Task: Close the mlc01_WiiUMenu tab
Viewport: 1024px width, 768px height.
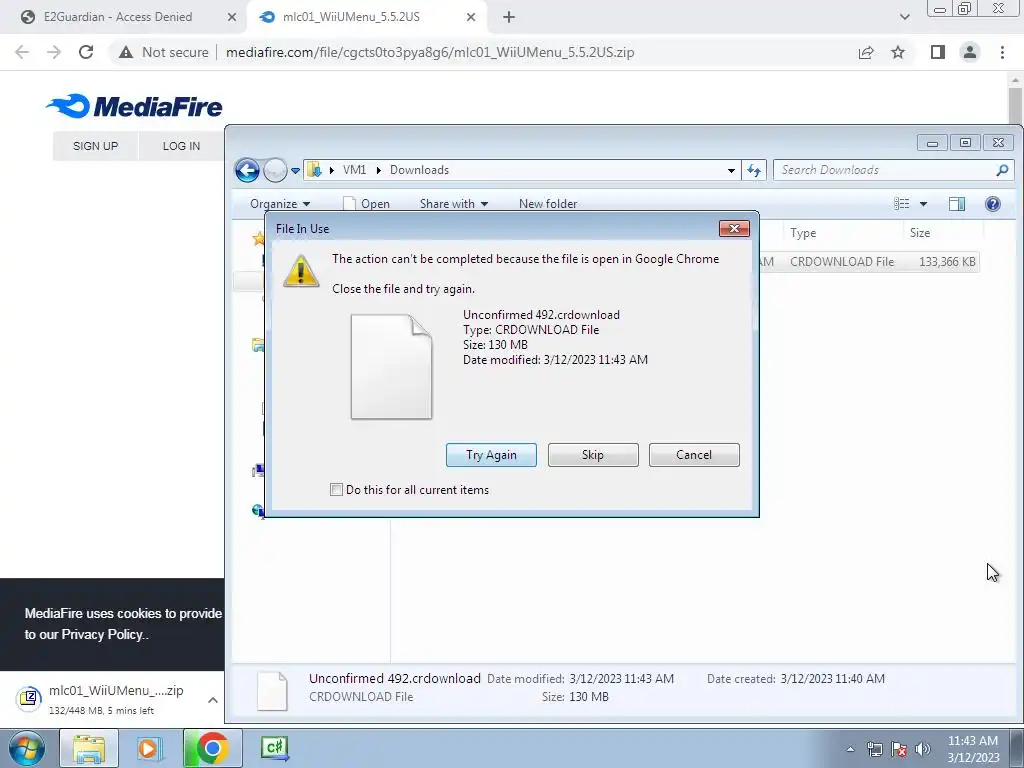Action: click(x=471, y=17)
